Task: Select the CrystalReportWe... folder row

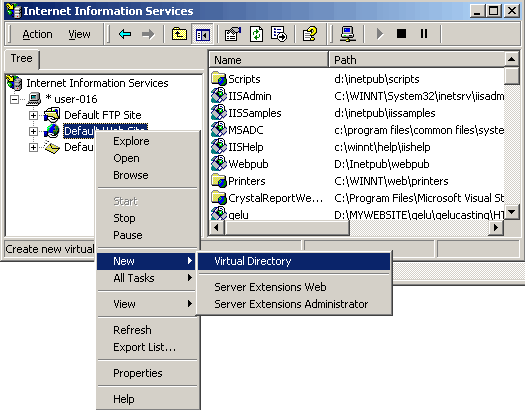Action: [357, 198]
